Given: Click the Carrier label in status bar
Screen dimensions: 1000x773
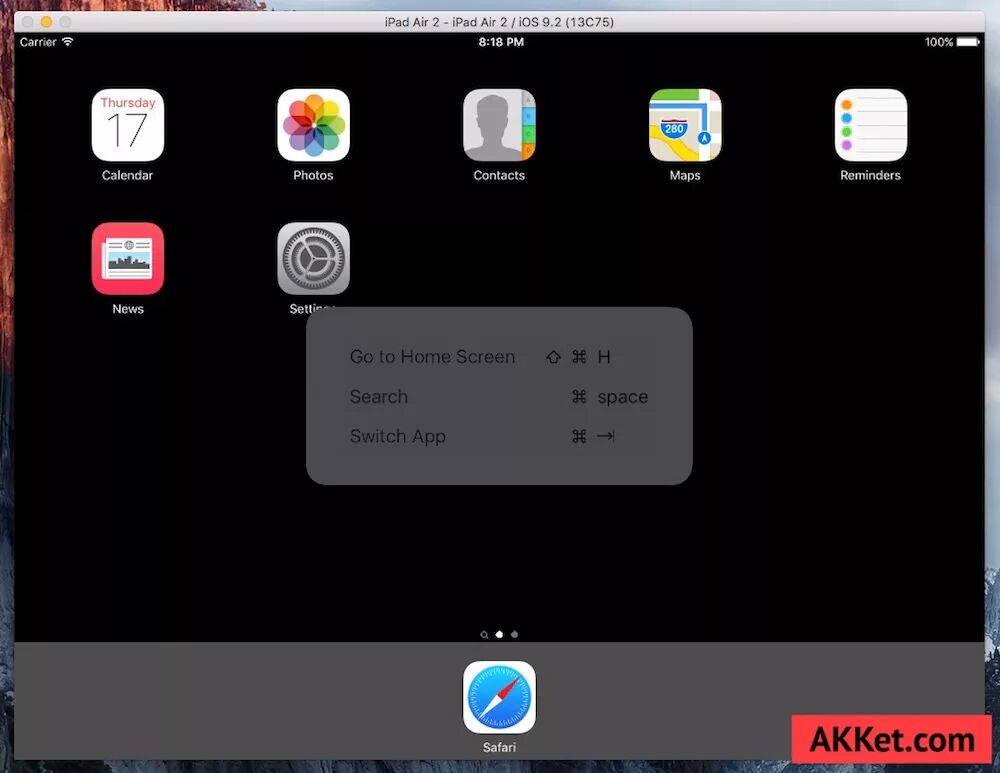Looking at the screenshot, I should (x=38, y=42).
